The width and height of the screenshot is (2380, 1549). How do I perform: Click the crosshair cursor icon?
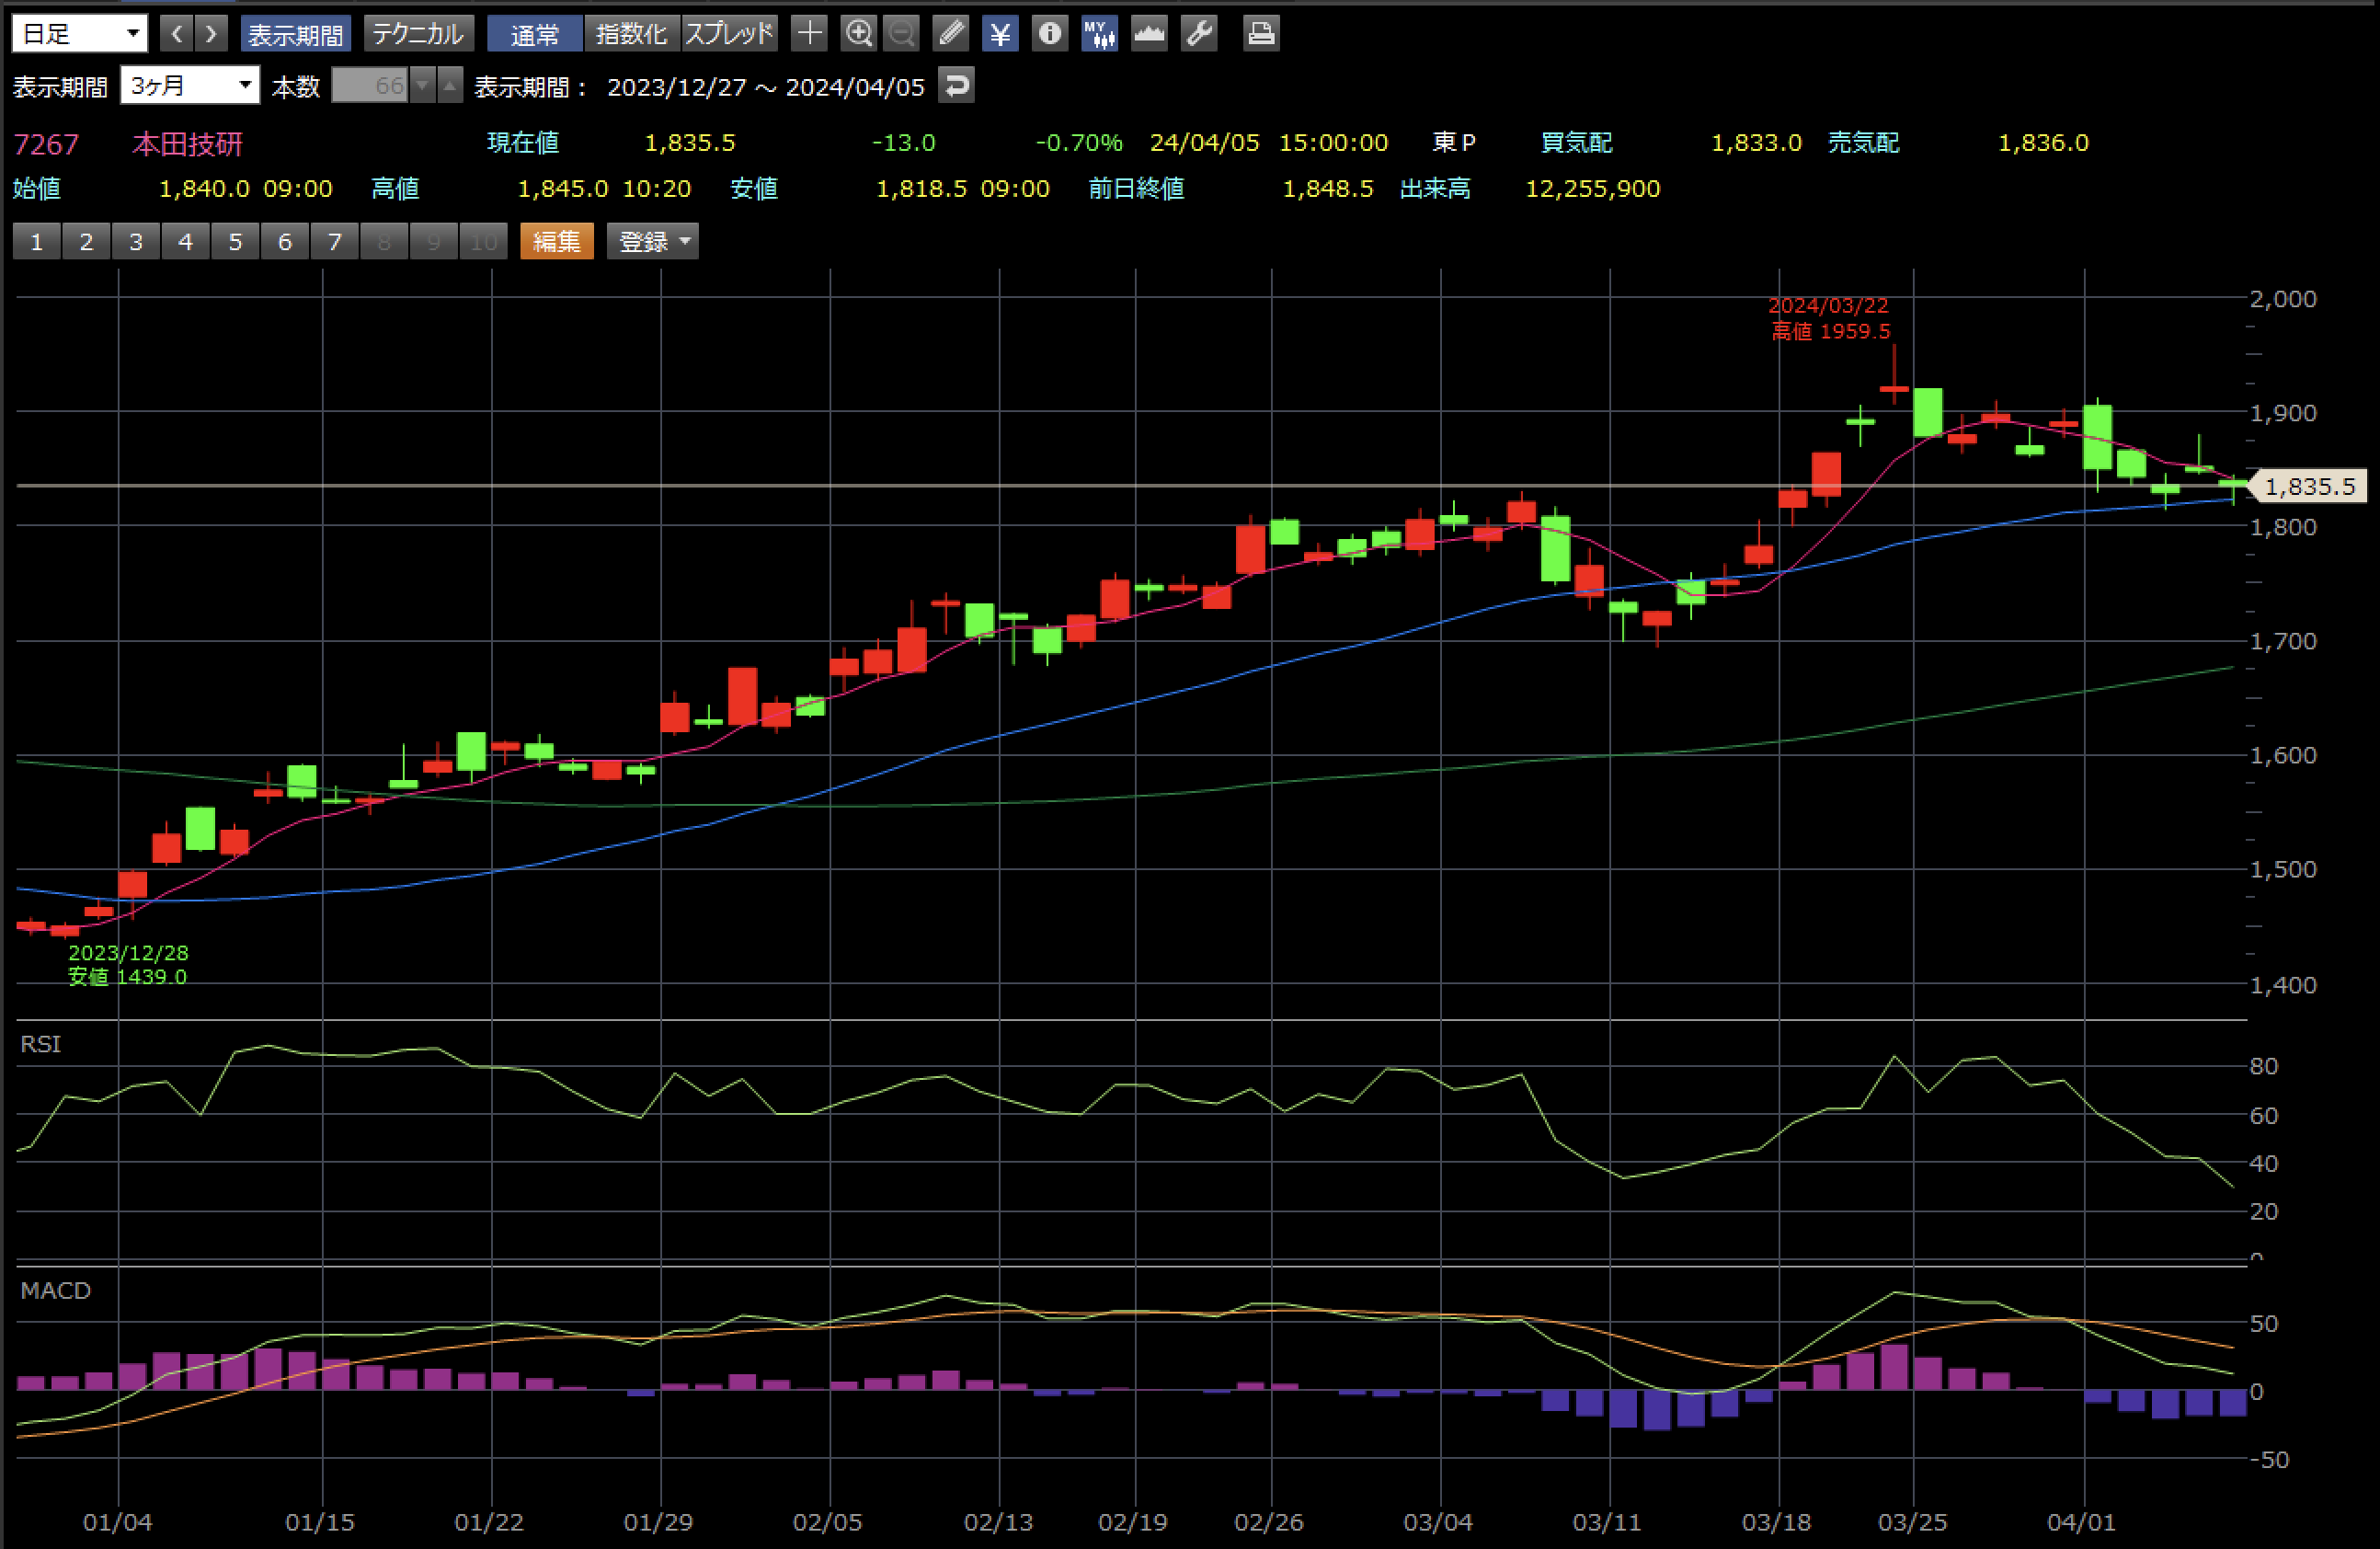point(809,34)
